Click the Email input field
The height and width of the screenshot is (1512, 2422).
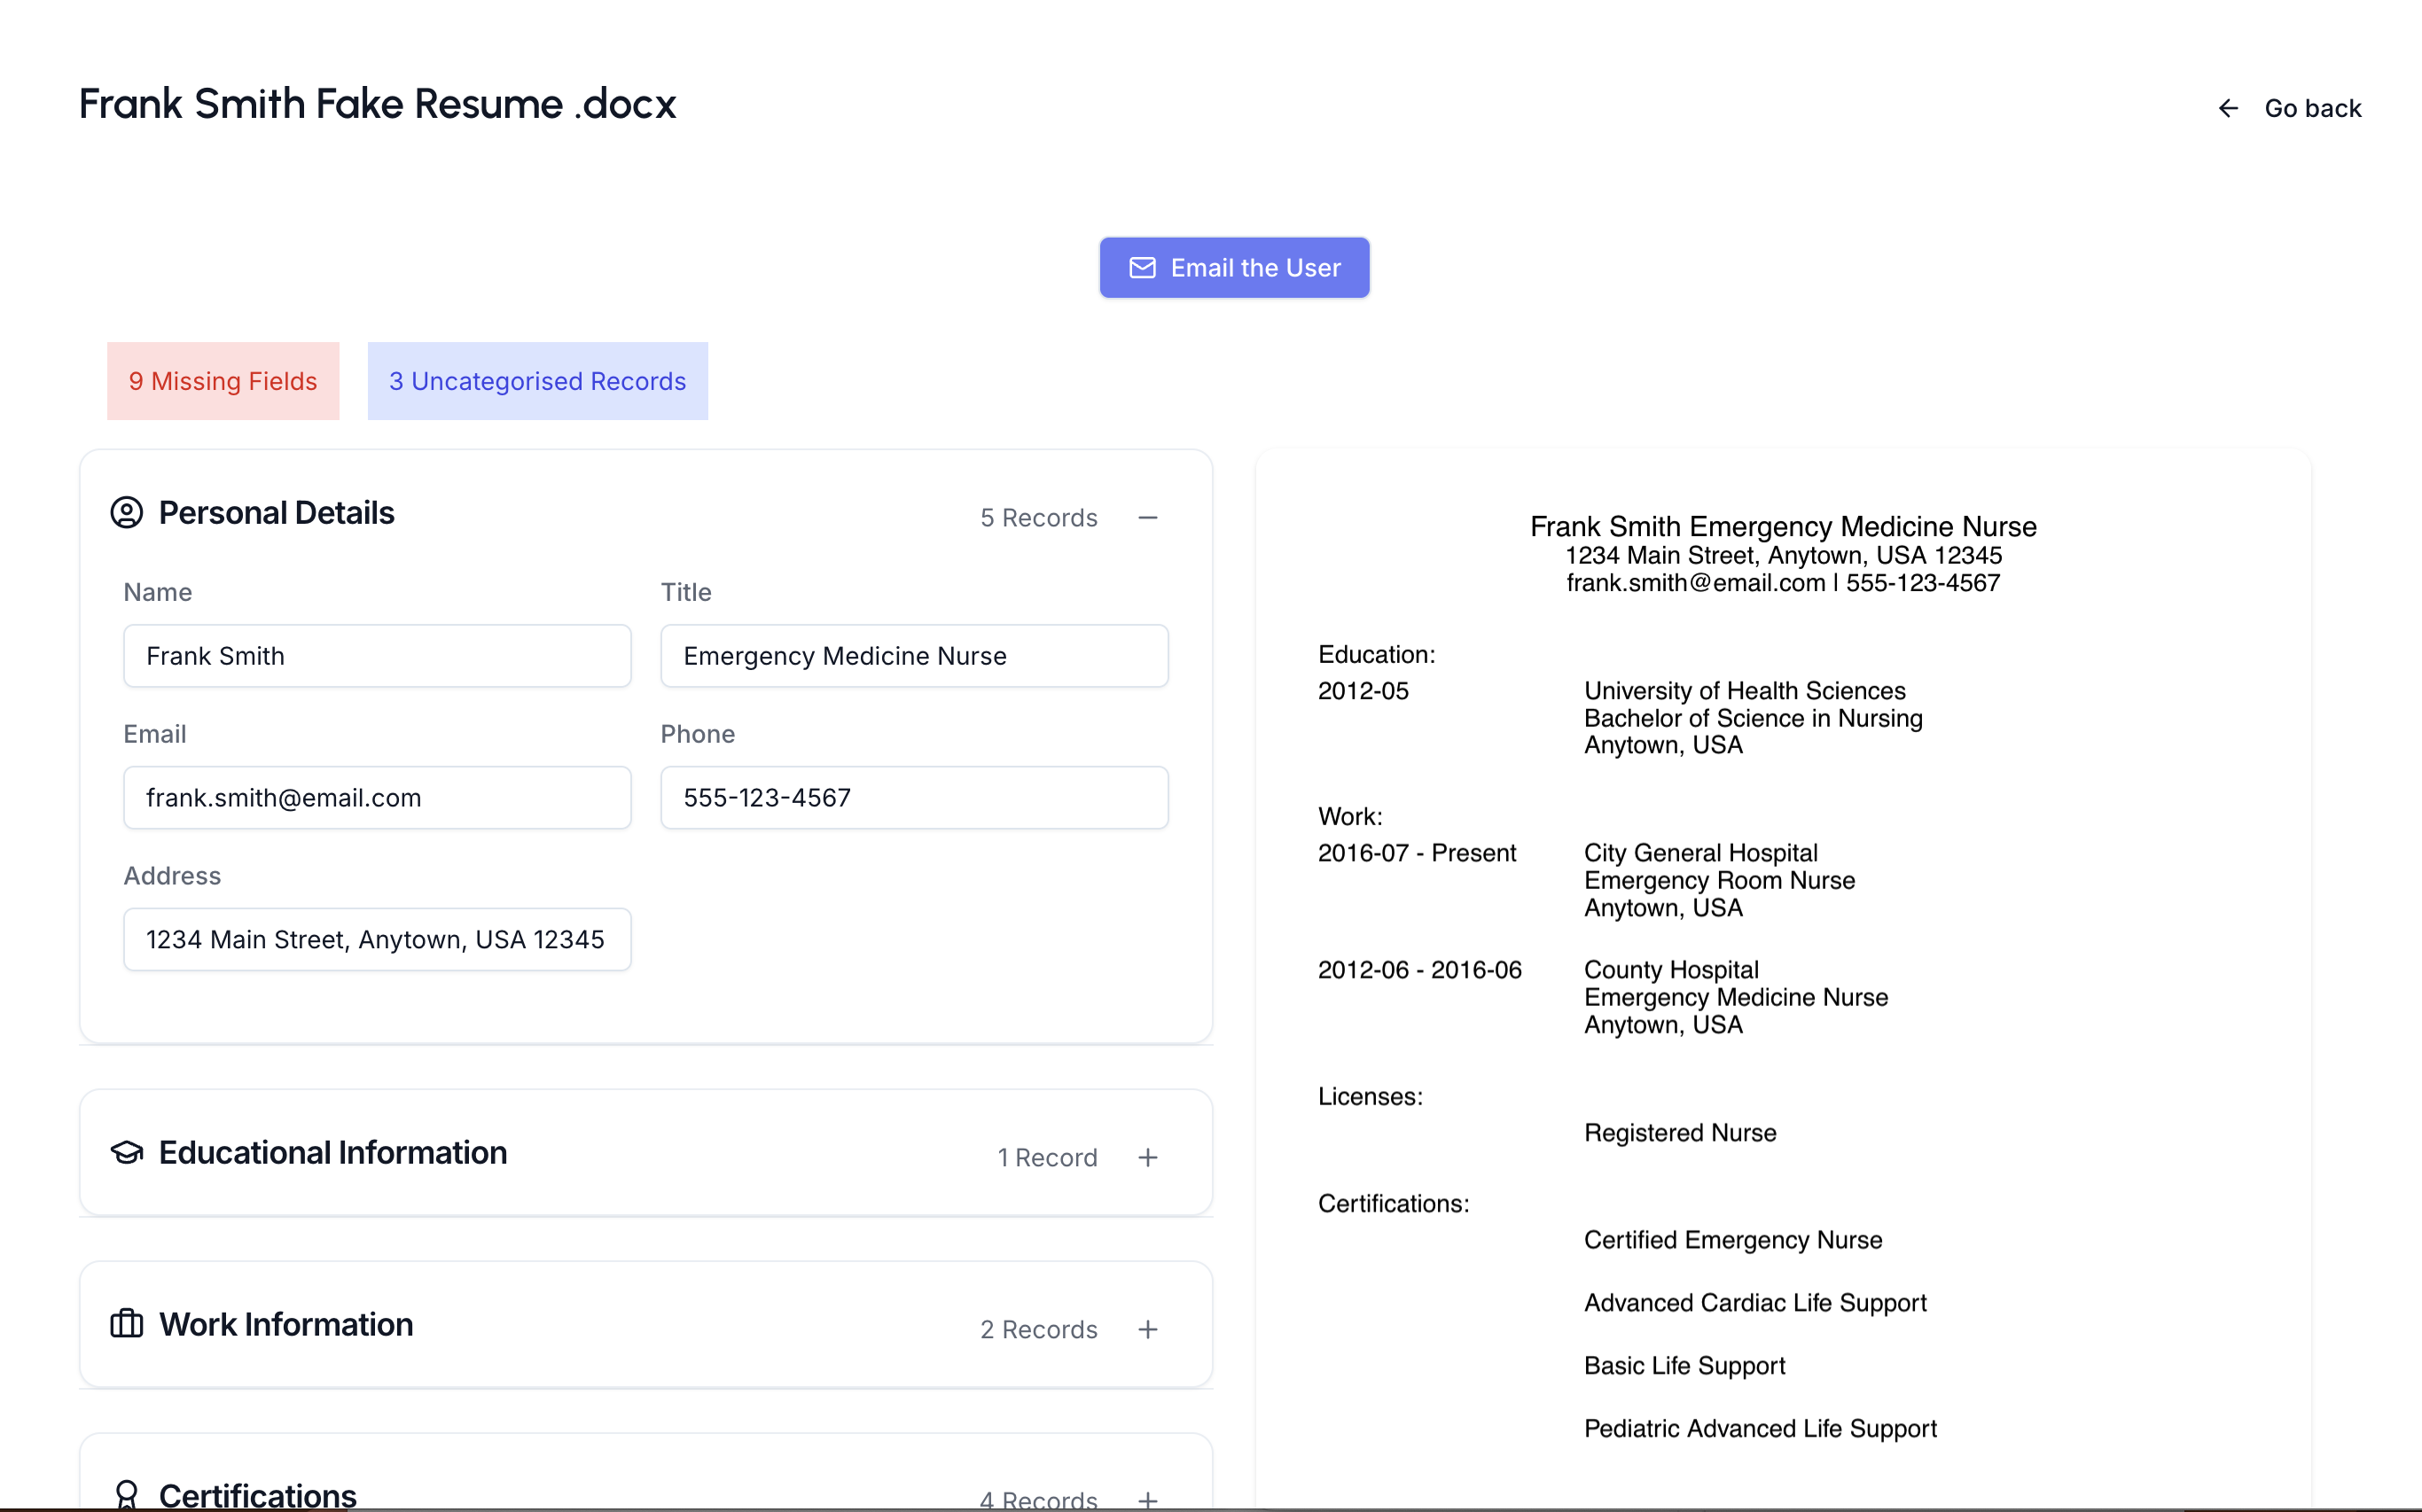pos(377,798)
